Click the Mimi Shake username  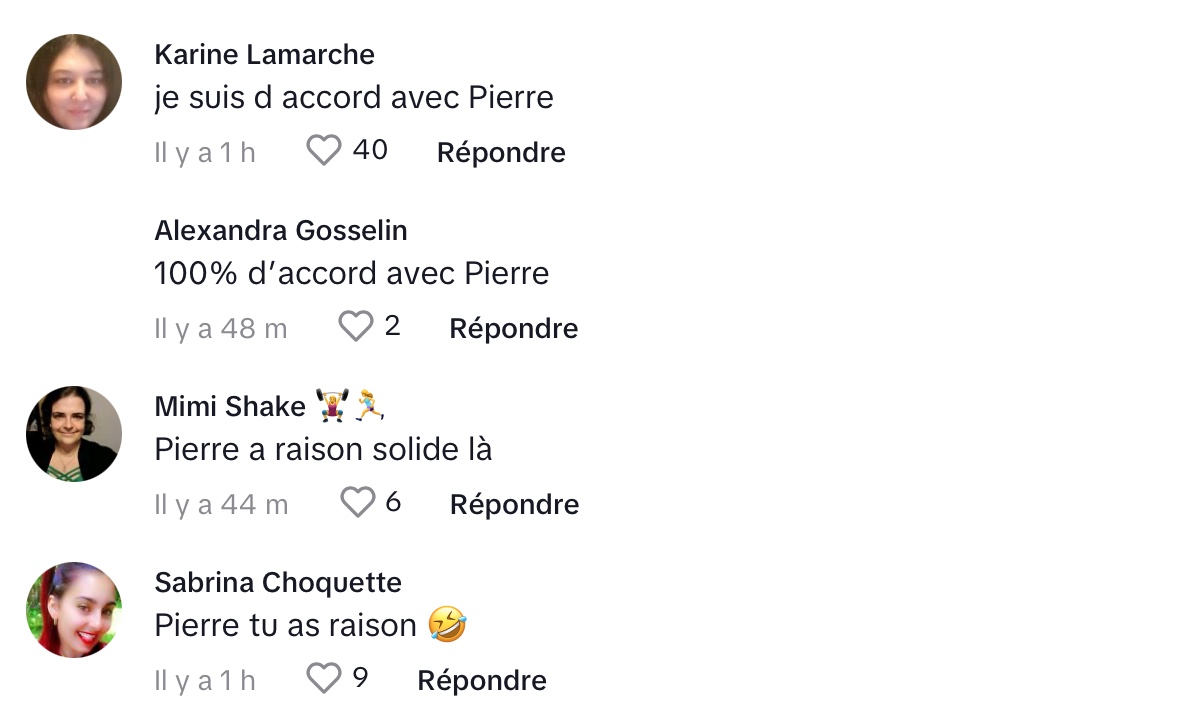point(230,407)
